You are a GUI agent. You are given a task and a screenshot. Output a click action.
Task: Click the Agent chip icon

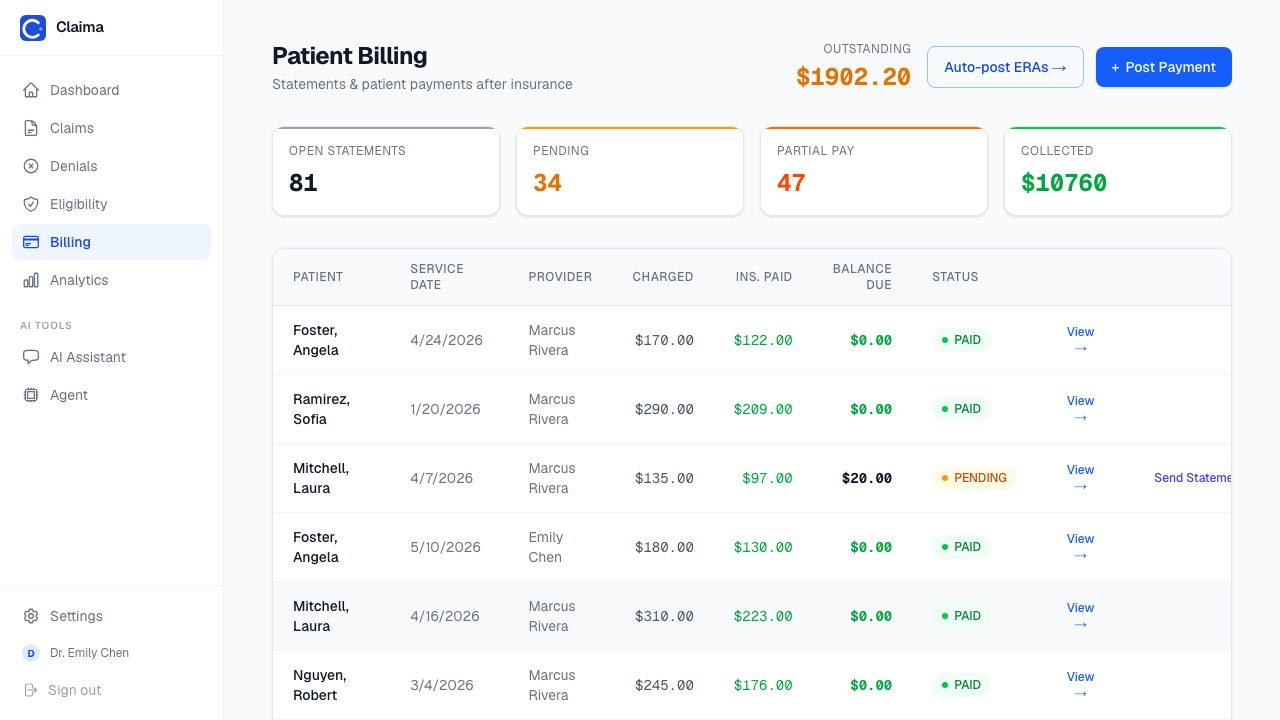31,395
